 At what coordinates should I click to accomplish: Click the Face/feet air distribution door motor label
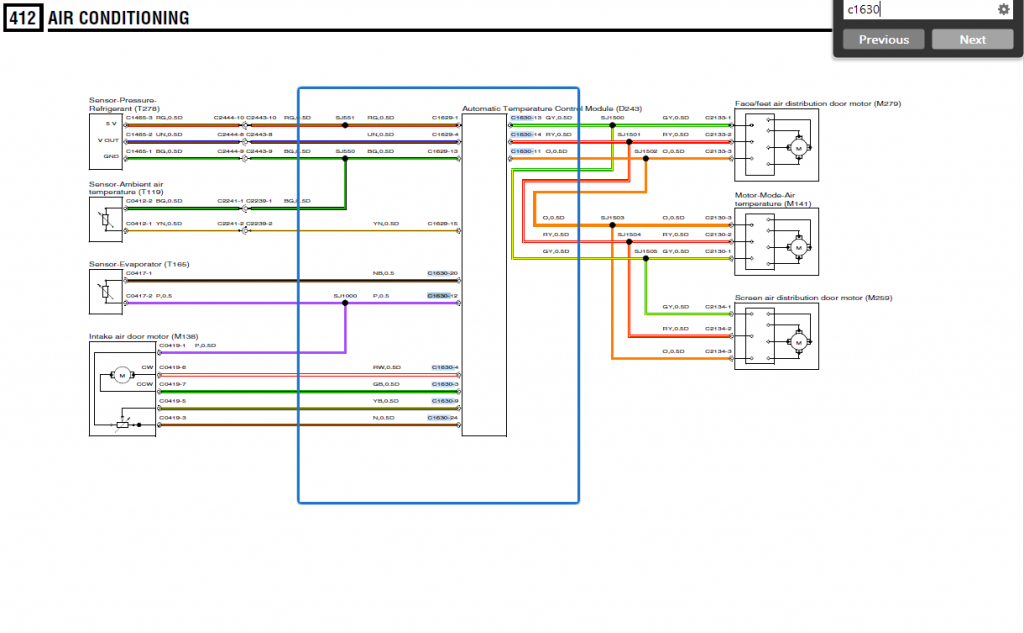[x=818, y=103]
